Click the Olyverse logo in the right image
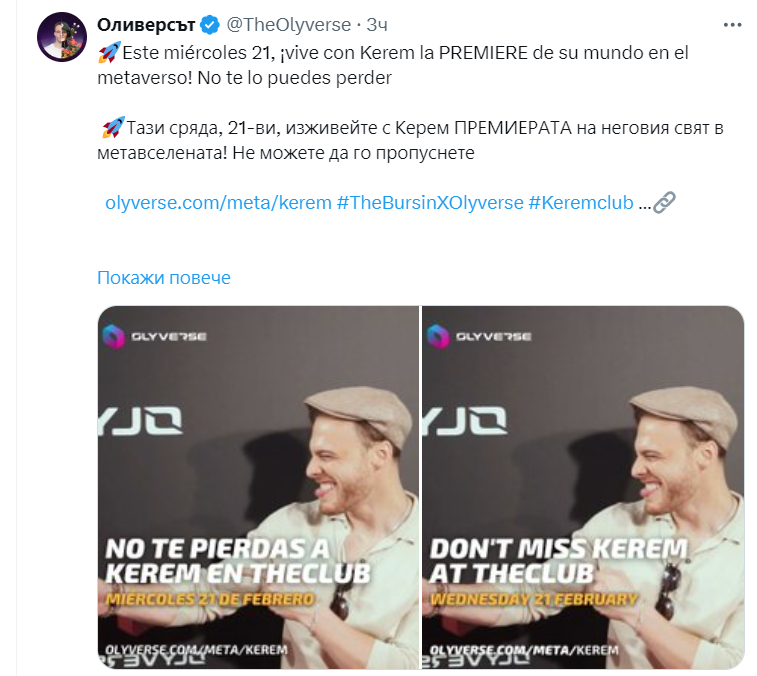 pyautogui.click(x=479, y=336)
